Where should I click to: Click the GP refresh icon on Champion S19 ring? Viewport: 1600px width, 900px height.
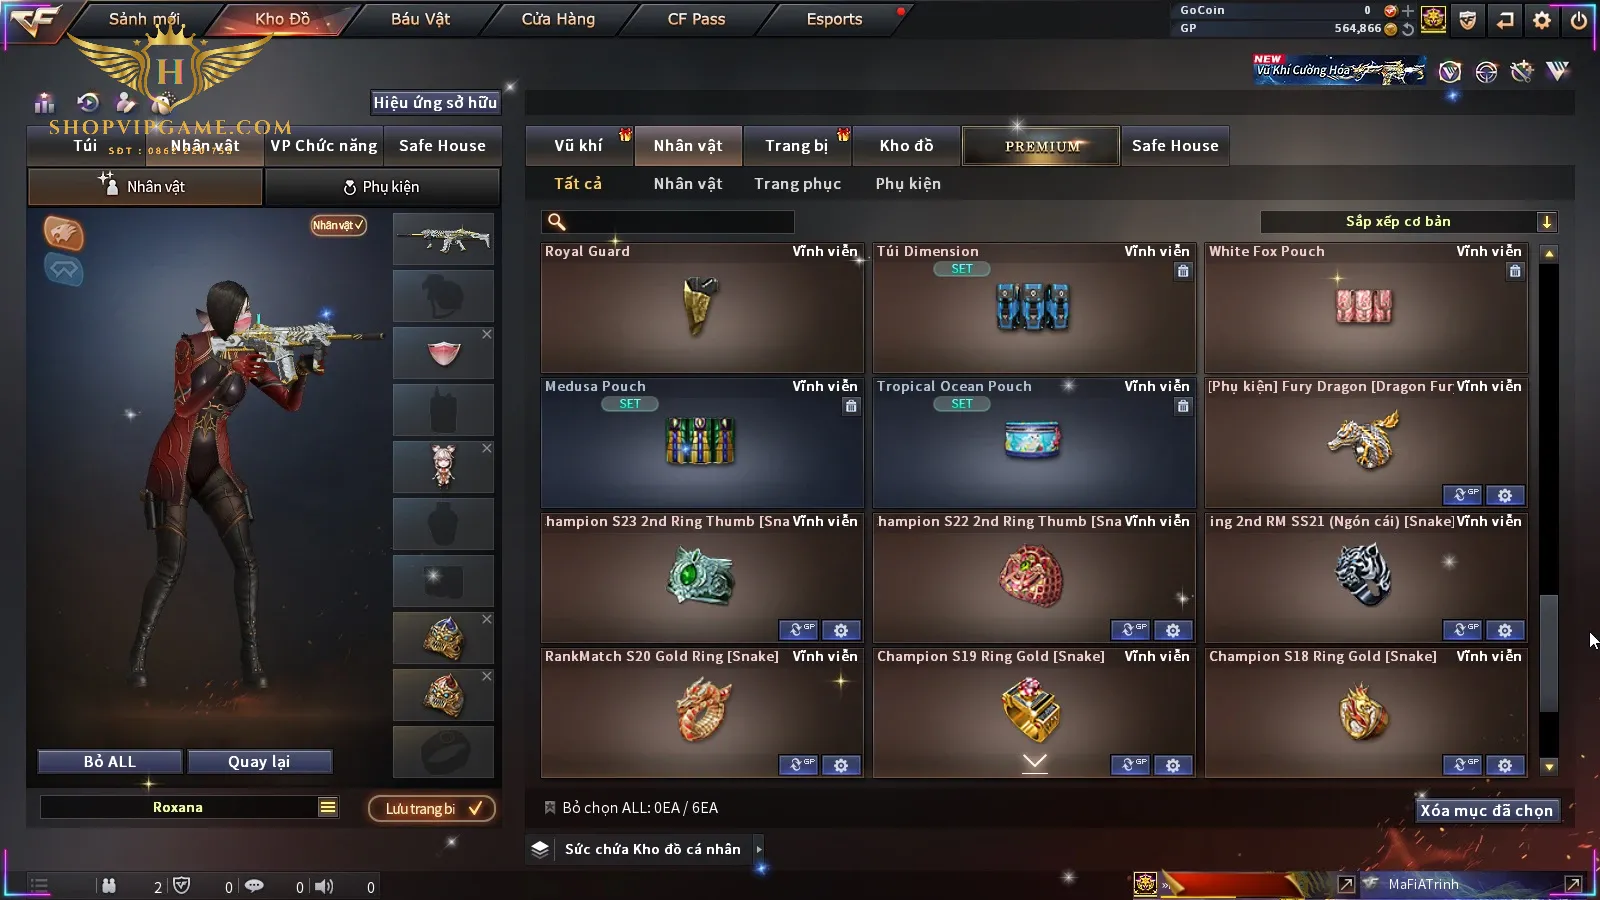point(1131,765)
